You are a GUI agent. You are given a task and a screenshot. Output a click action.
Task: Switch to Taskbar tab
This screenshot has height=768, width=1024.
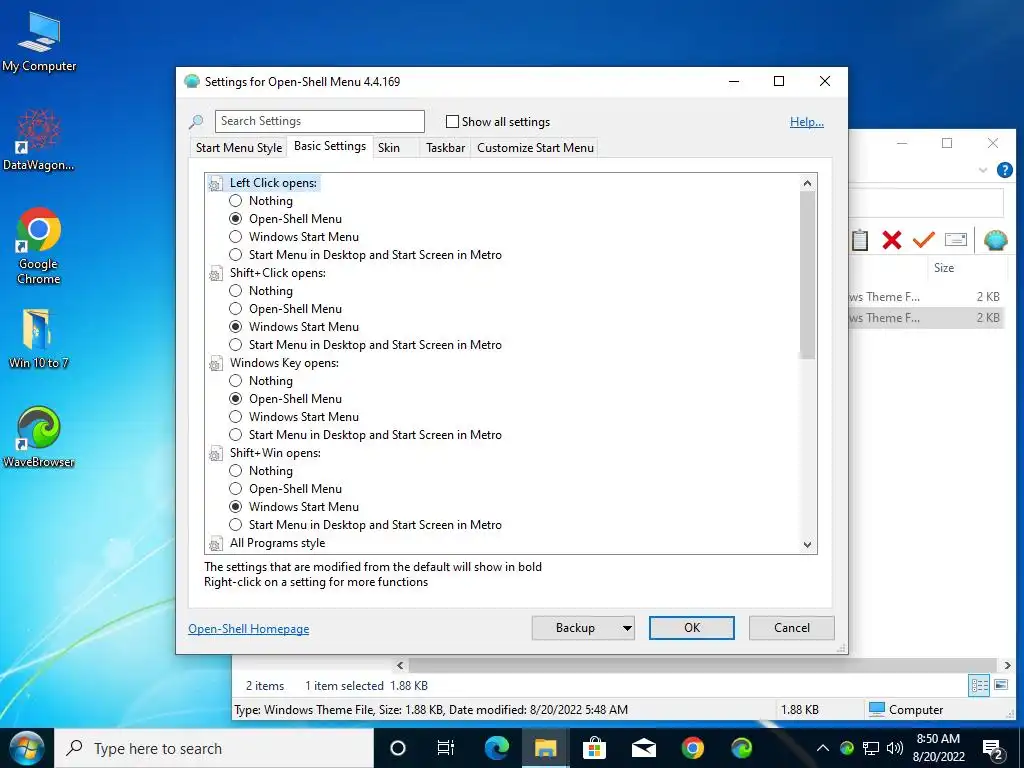tap(445, 148)
